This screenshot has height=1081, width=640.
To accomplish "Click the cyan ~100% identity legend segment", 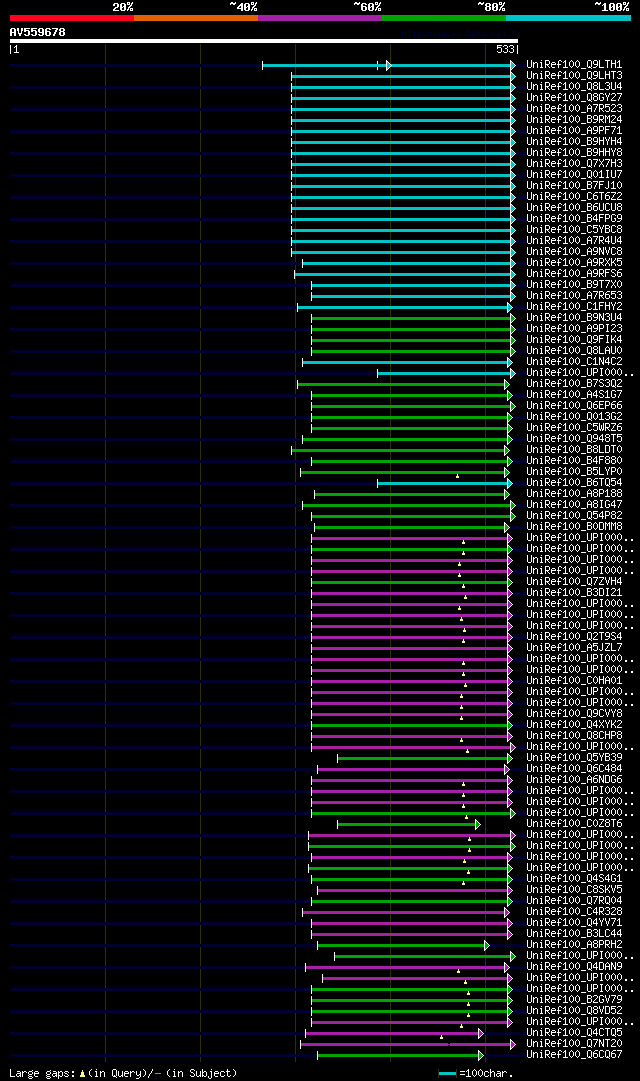I will [x=568, y=18].
